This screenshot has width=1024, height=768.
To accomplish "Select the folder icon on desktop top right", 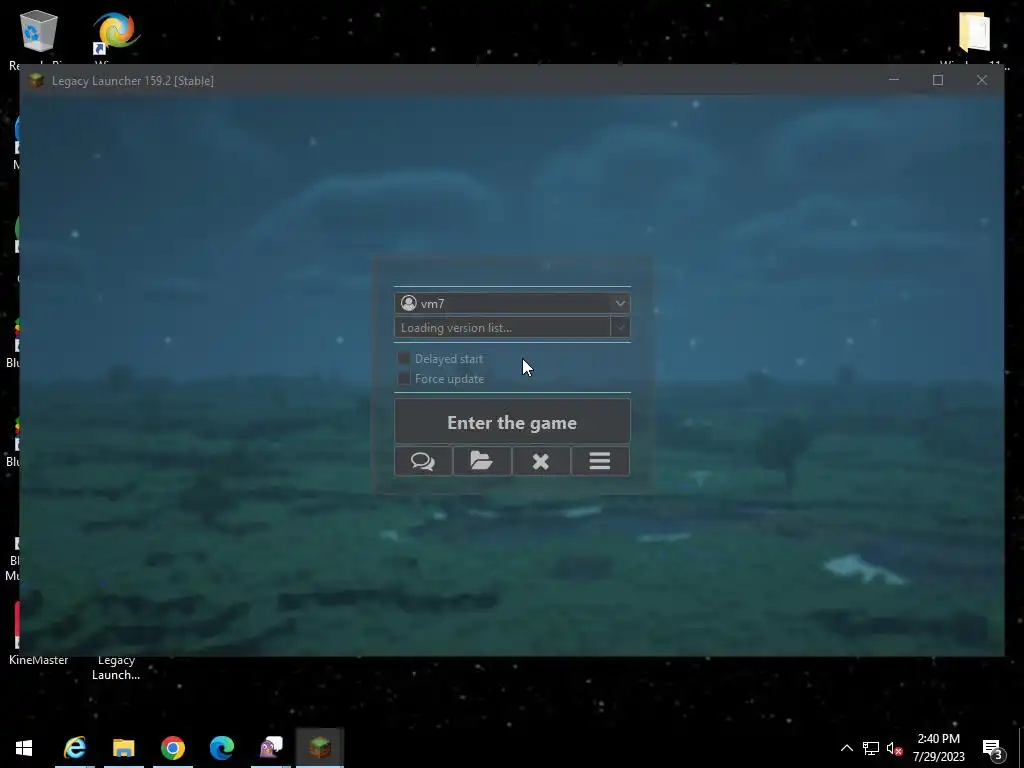I will [974, 31].
